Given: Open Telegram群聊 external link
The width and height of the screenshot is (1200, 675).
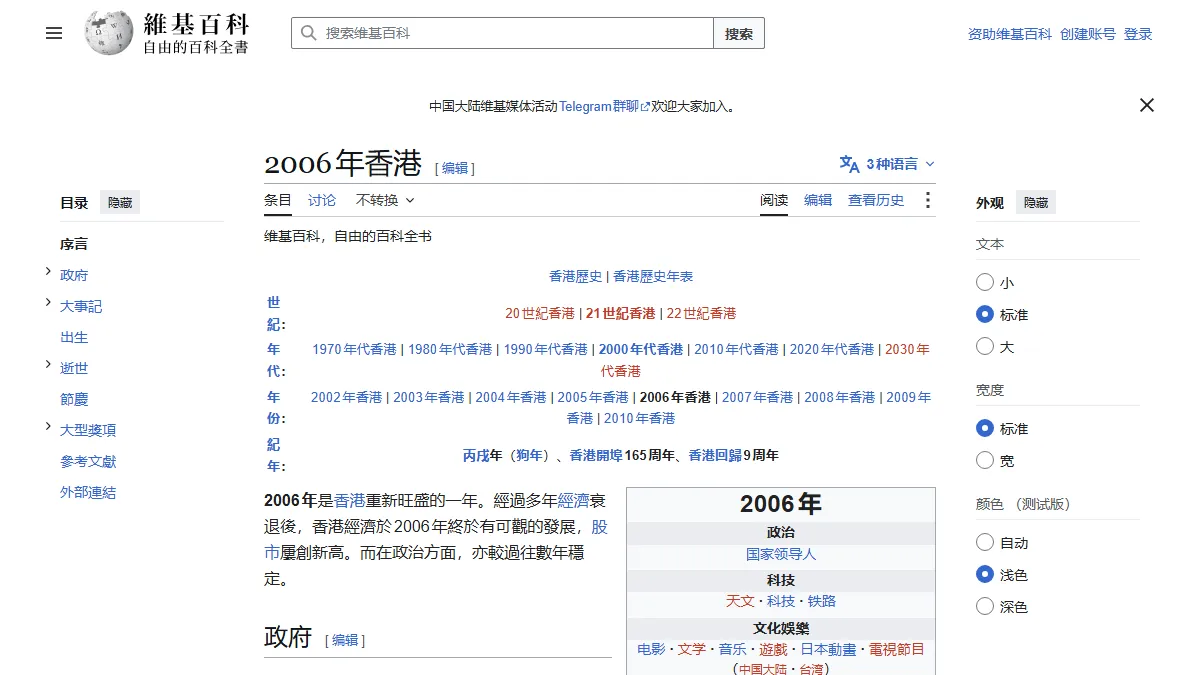Looking at the screenshot, I should [604, 106].
